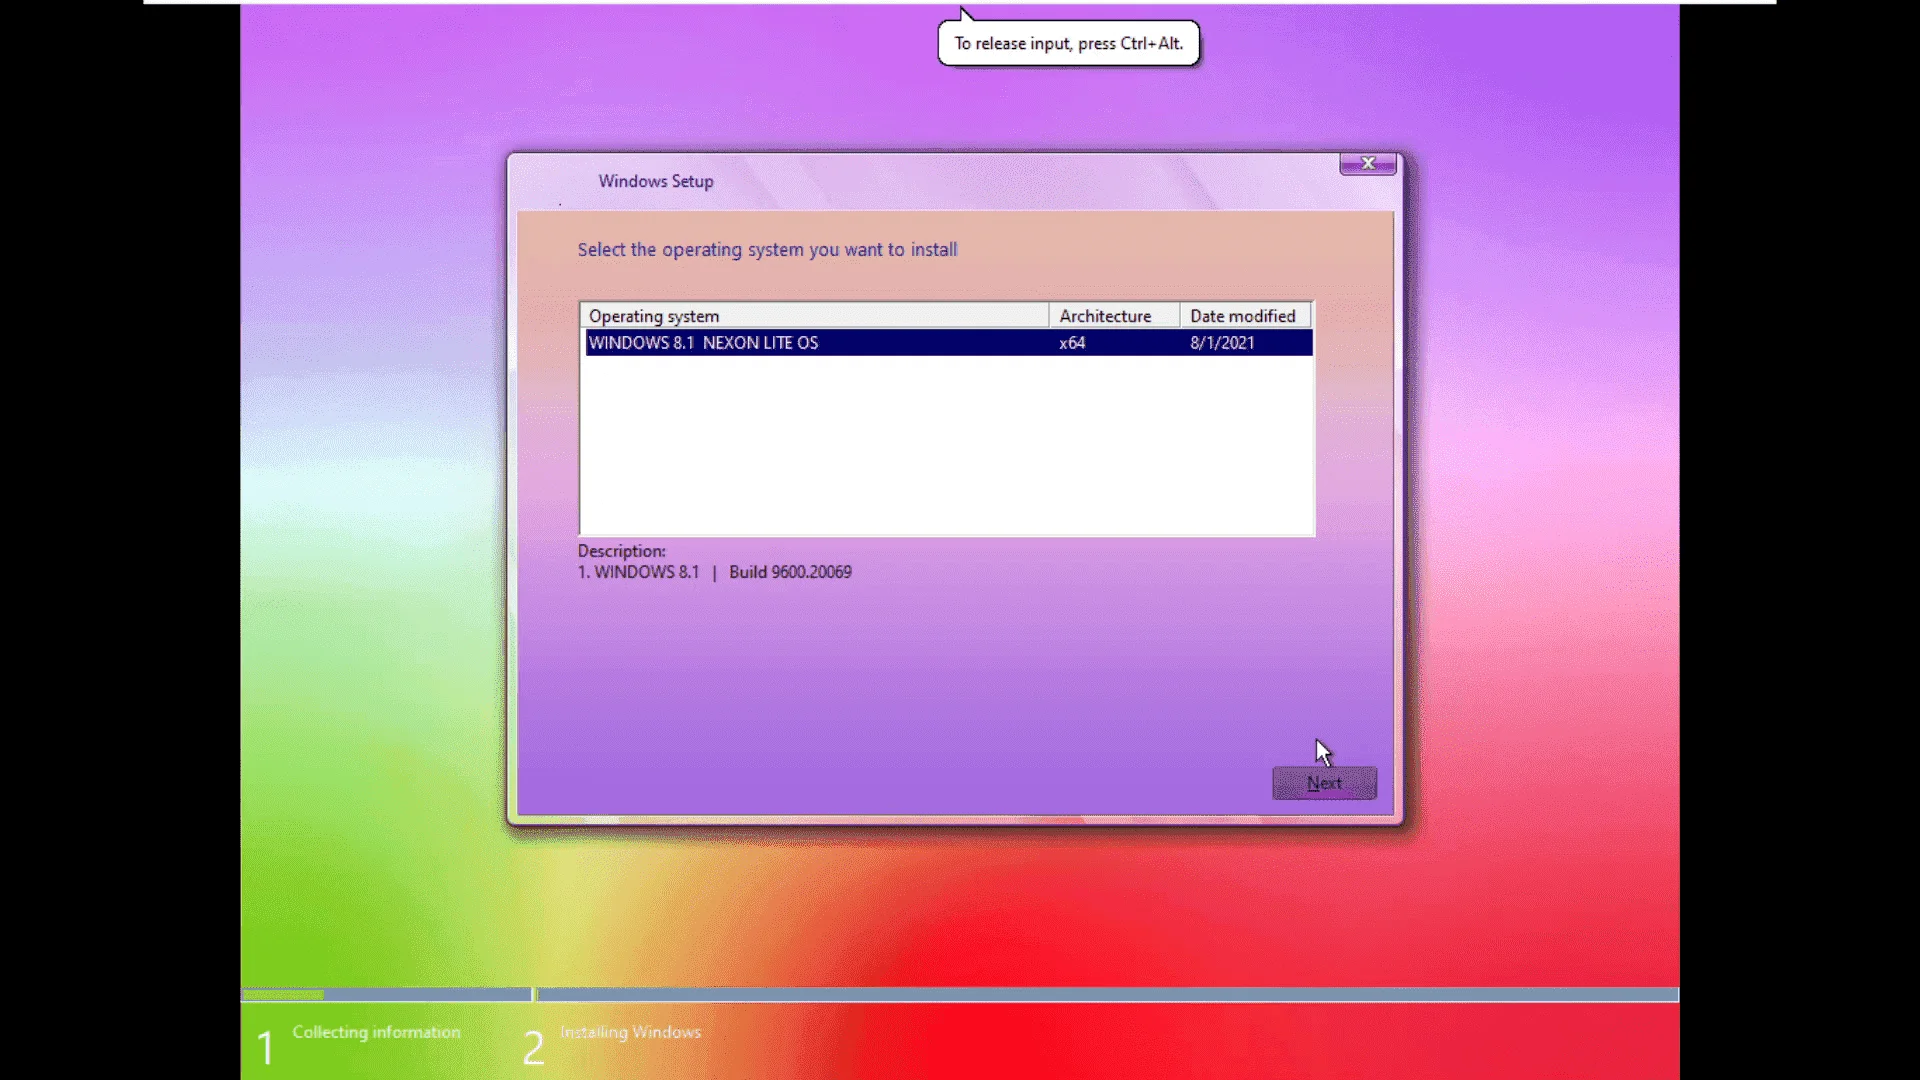Image resolution: width=1920 pixels, height=1080 pixels.
Task: Click the 'Select the operating system' heading
Action: tap(767, 250)
